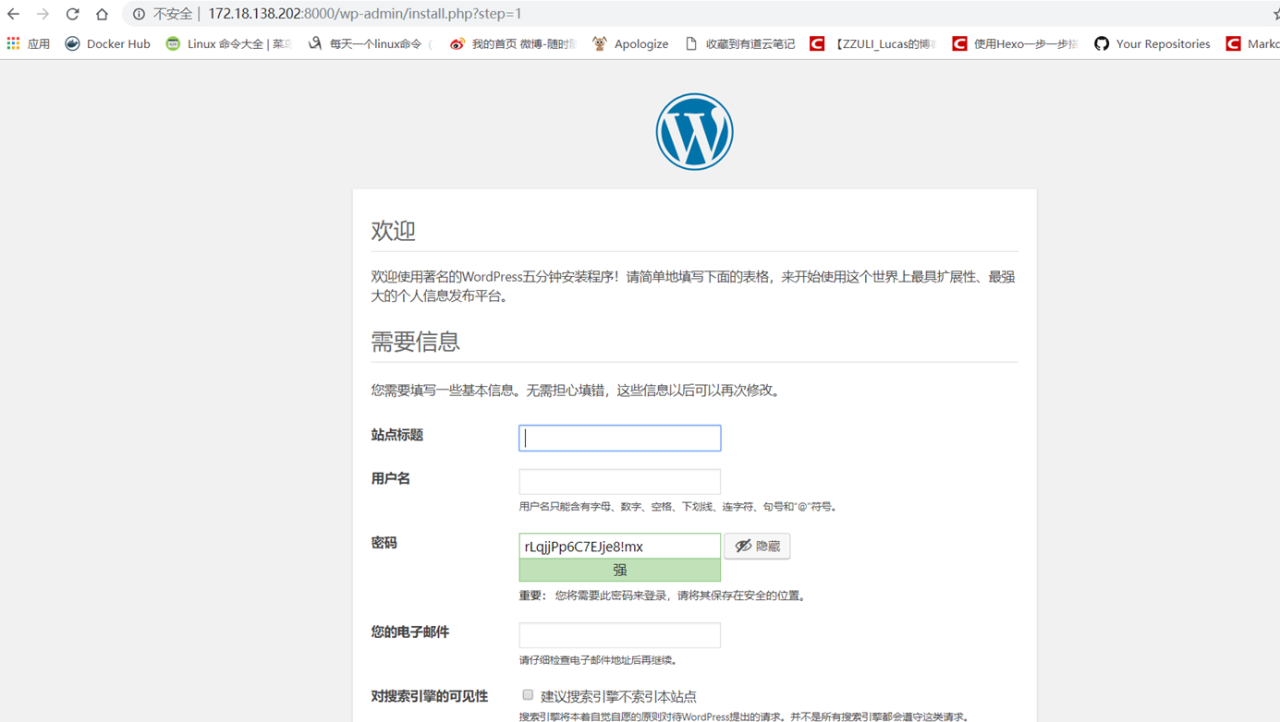Click into the 您的电子邮件 field
This screenshot has width=1280, height=722.
point(620,635)
